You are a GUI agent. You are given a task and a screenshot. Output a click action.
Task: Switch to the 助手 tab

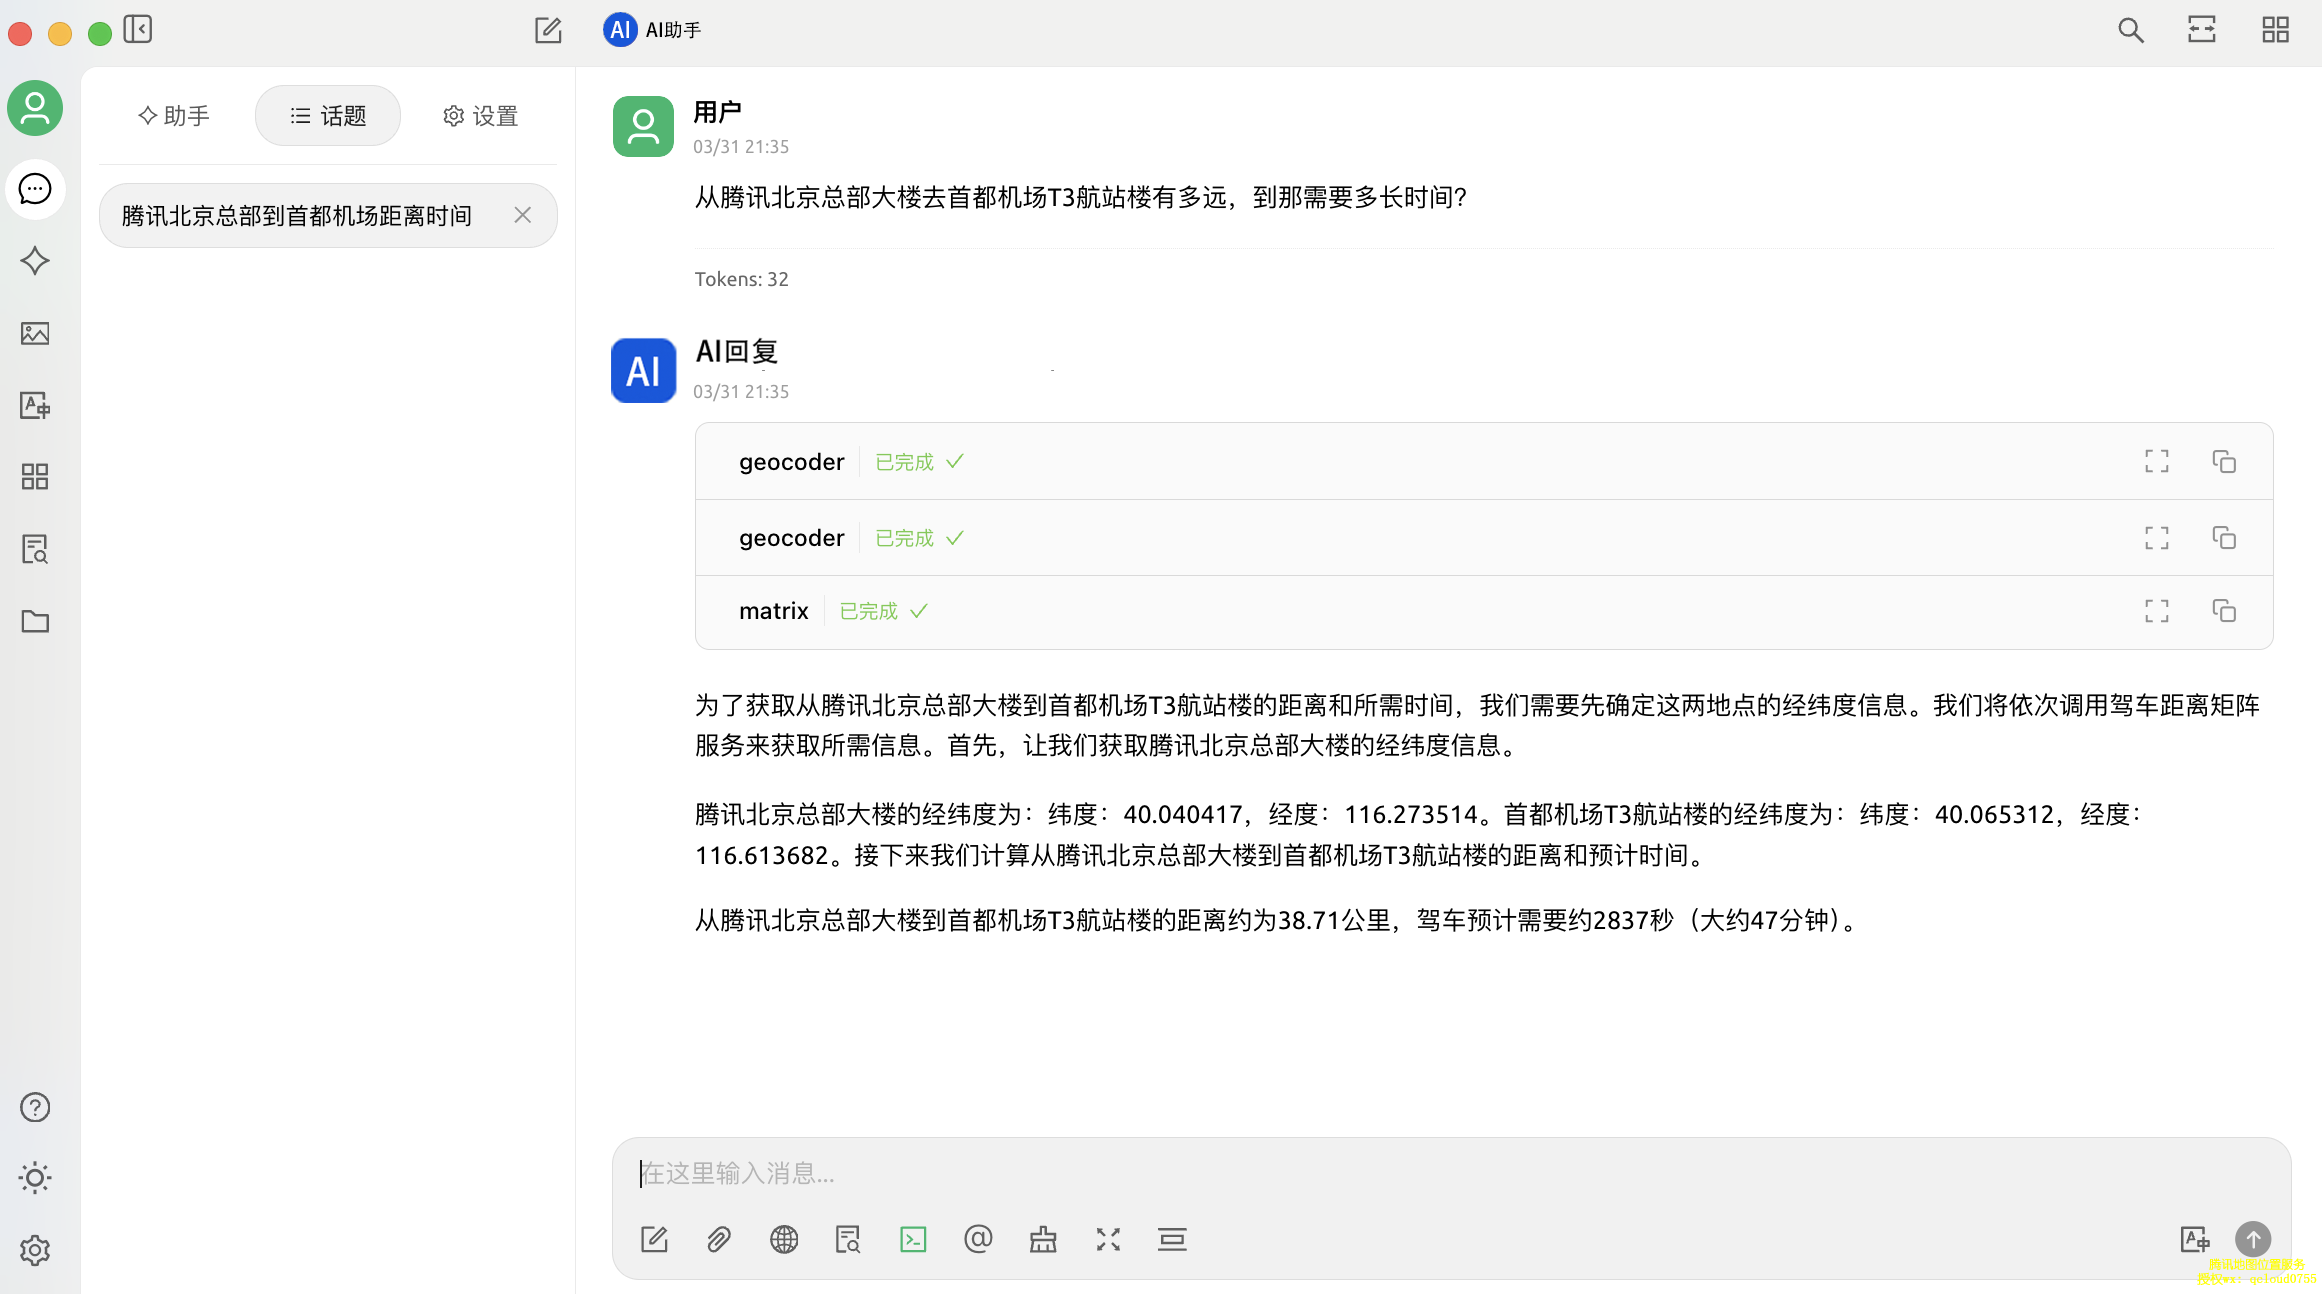pos(174,116)
